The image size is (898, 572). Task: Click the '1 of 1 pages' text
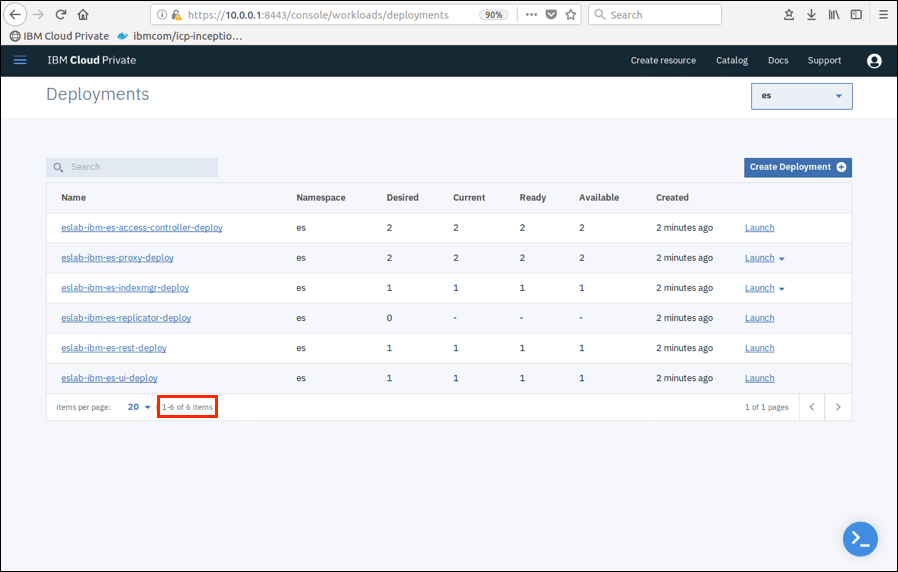click(x=766, y=407)
